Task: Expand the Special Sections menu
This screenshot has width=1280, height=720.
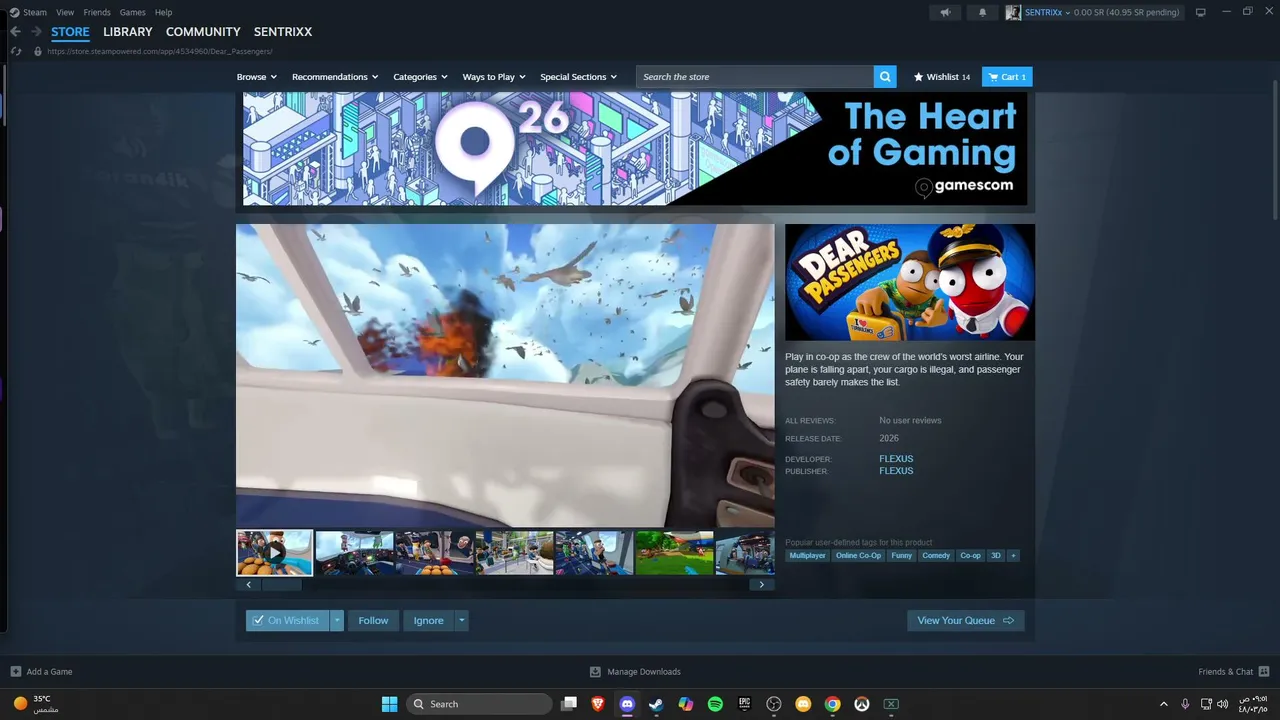Action: (579, 77)
